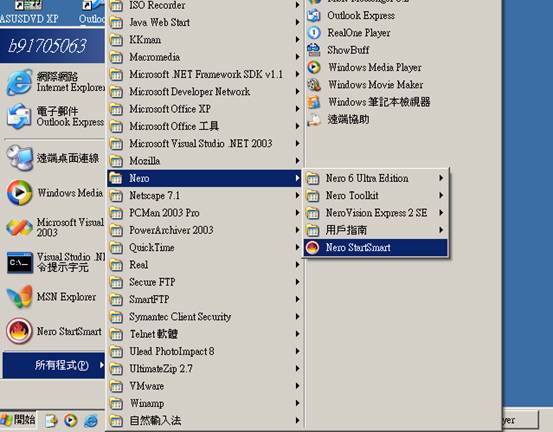This screenshot has height=432, width=553.
Task: Click the Windows Movie Maker icon
Action: pos(314,85)
